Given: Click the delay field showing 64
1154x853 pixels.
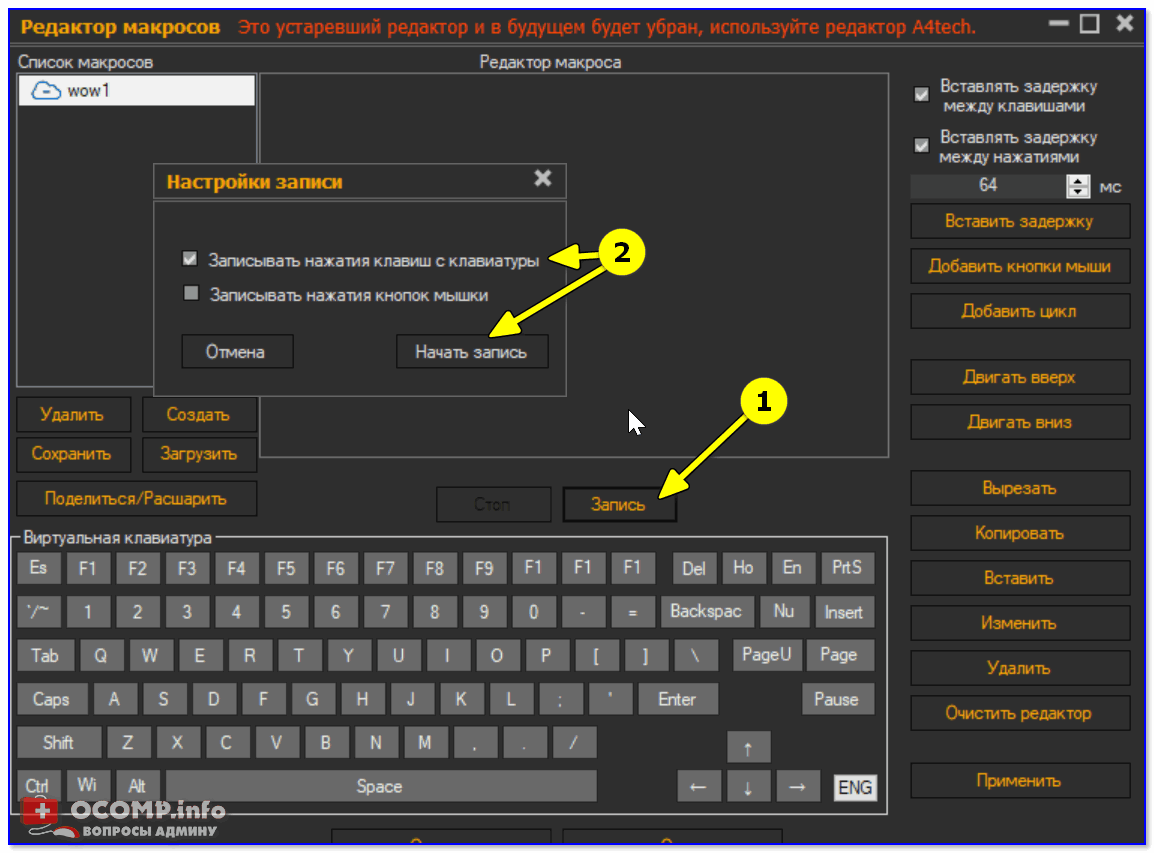Looking at the screenshot, I should tap(987, 186).
